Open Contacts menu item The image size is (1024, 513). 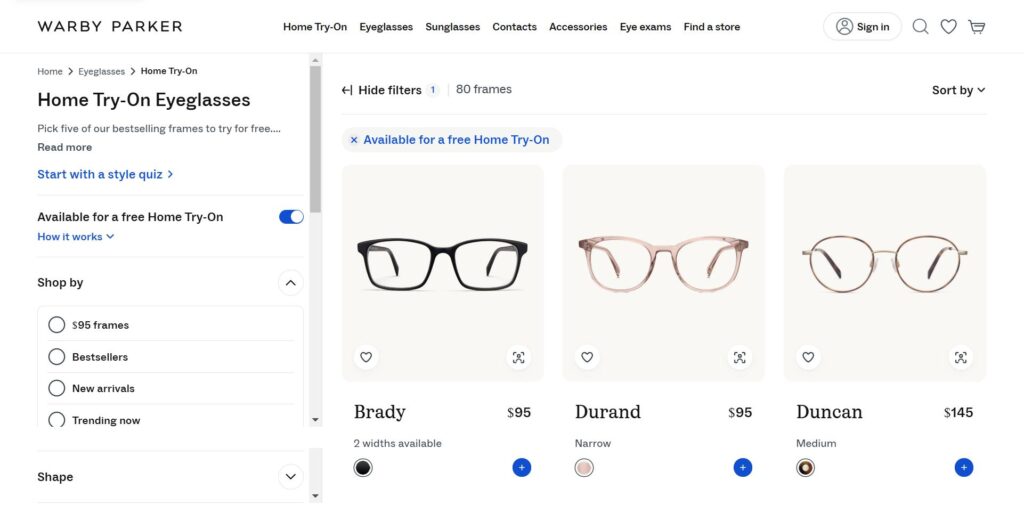pyautogui.click(x=515, y=27)
